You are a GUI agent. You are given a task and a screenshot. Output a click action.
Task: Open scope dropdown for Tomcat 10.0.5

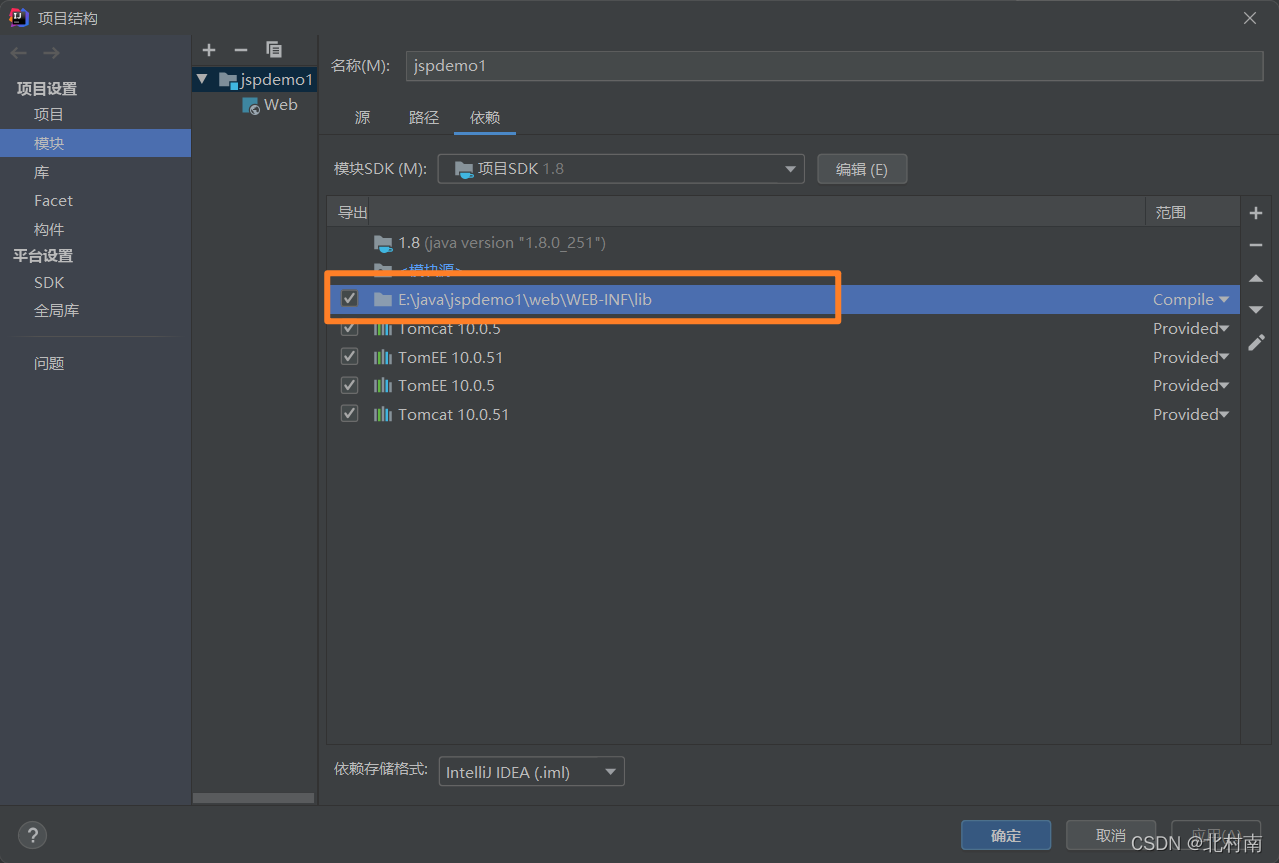1191,328
